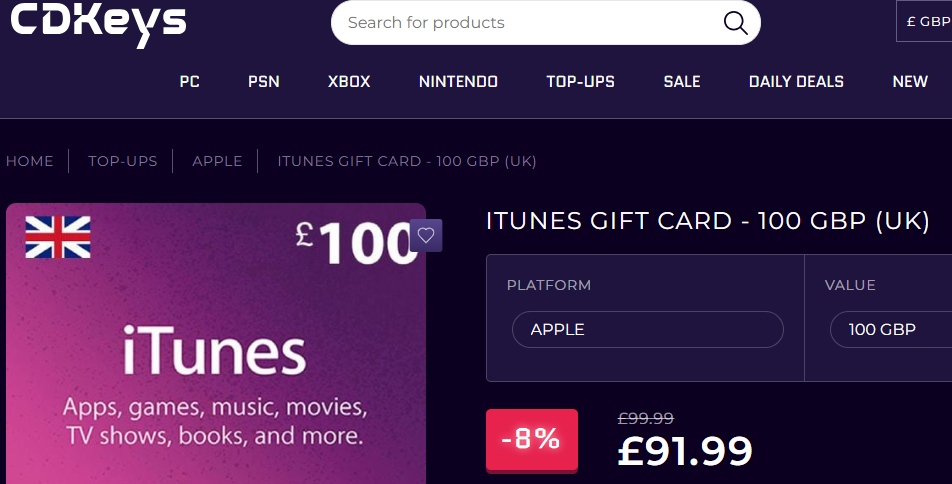This screenshot has height=484, width=952.
Task: Open the Daily Deals page
Action: (796, 82)
